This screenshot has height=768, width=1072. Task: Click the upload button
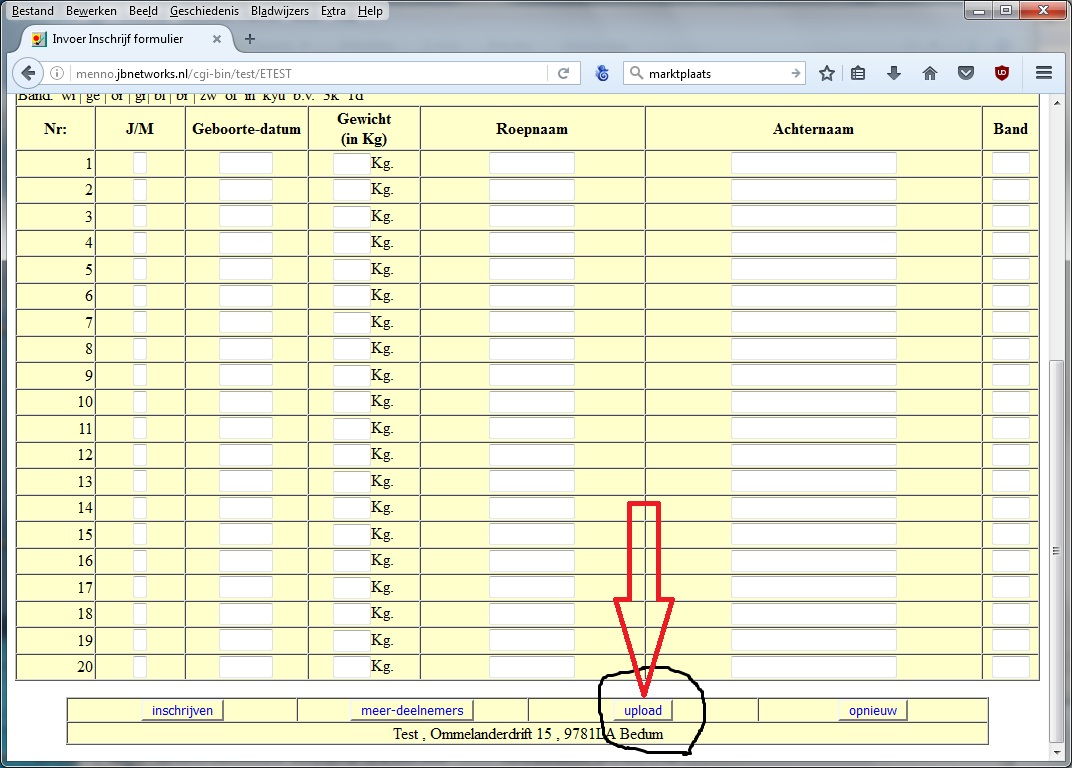click(643, 710)
